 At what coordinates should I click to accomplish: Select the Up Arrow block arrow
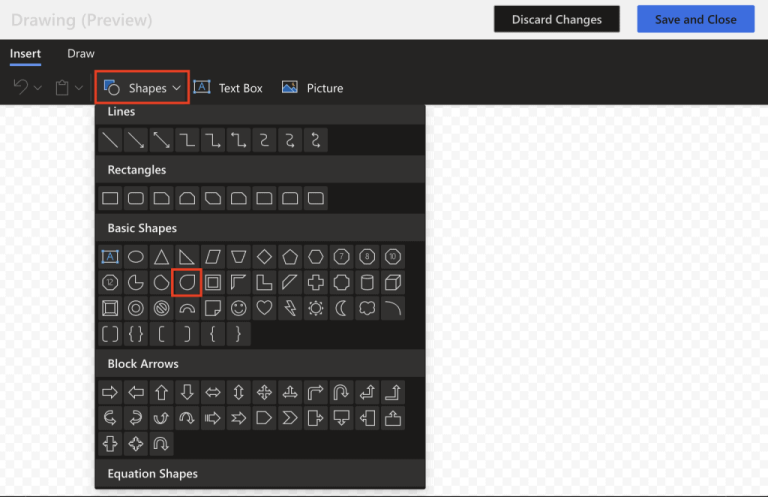pos(162,392)
